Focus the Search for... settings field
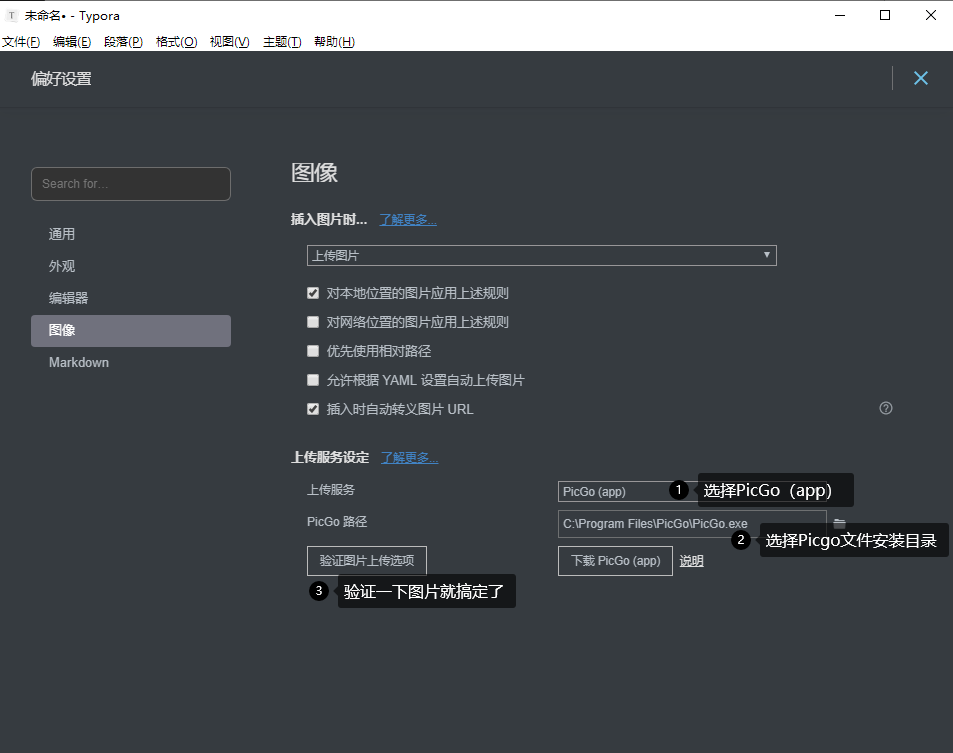The width and height of the screenshot is (953, 753). click(131, 184)
